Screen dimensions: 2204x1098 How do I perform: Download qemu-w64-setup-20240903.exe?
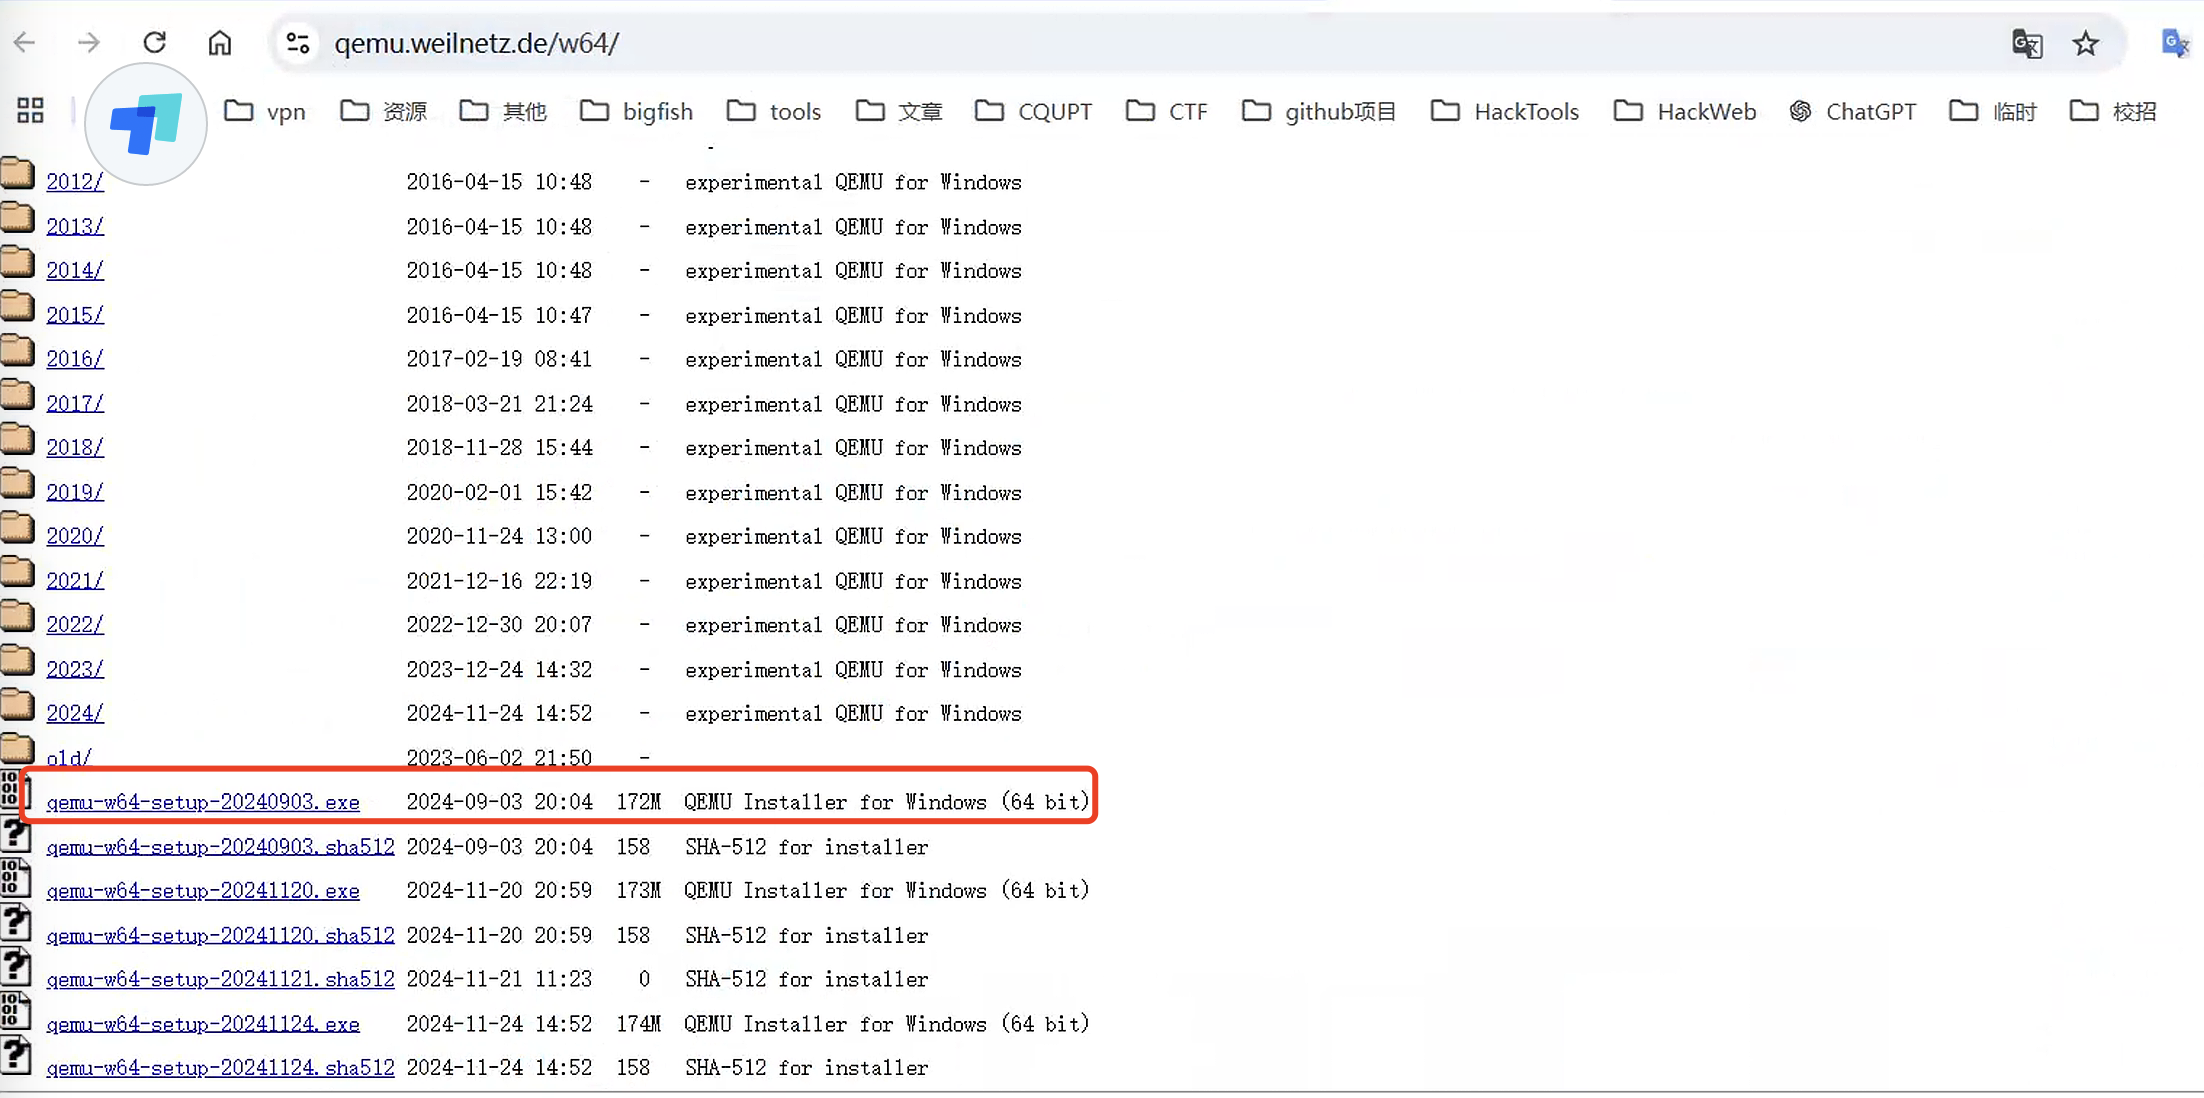coord(203,802)
